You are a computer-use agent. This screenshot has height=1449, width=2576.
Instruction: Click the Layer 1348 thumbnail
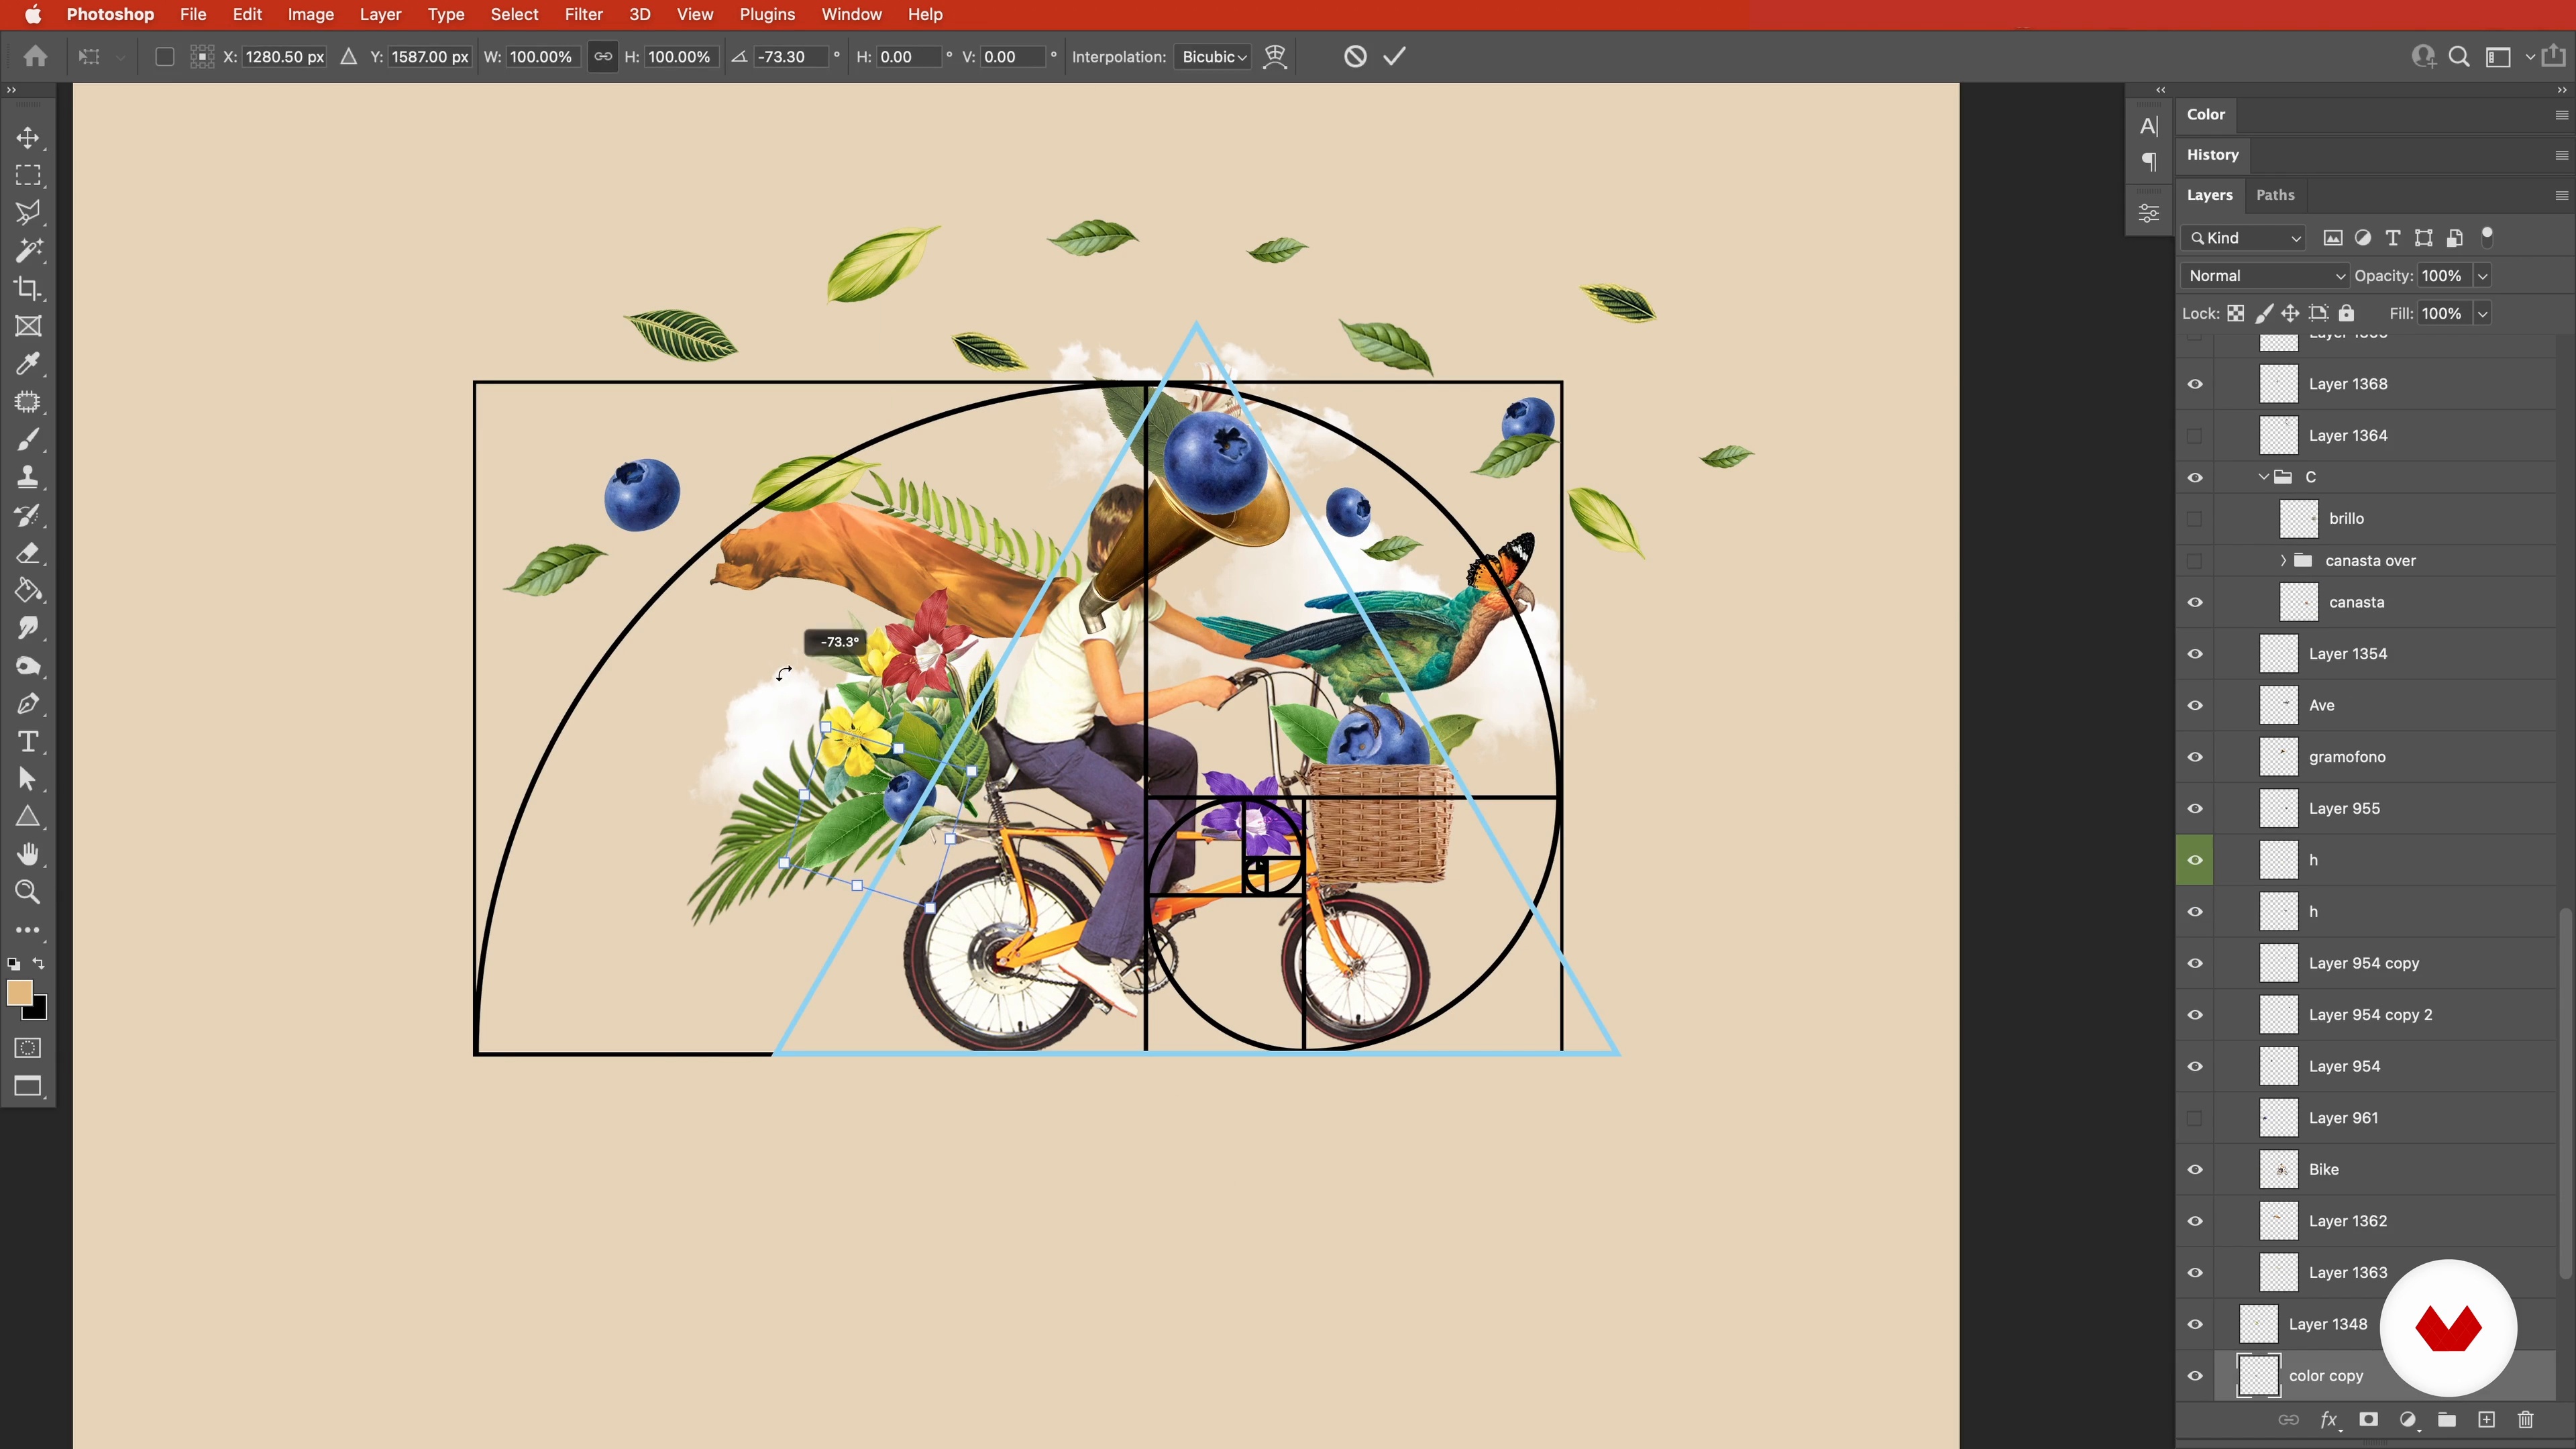(2258, 1324)
